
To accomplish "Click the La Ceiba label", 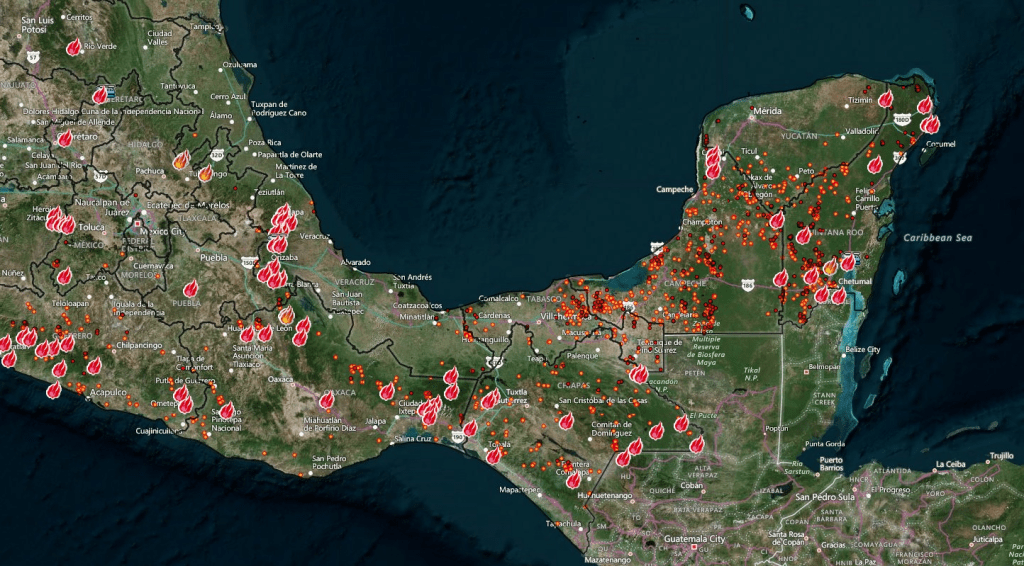I will point(950,465).
